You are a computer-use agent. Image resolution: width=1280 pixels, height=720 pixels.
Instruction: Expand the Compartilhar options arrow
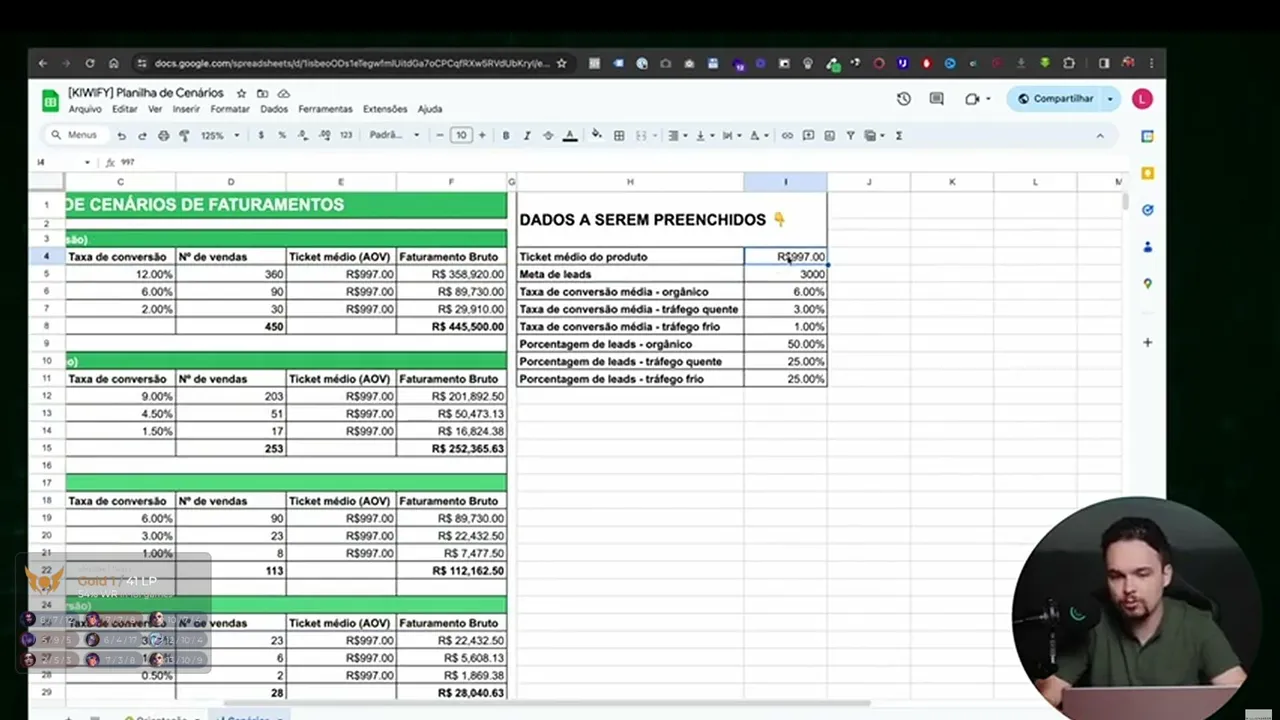(1110, 99)
